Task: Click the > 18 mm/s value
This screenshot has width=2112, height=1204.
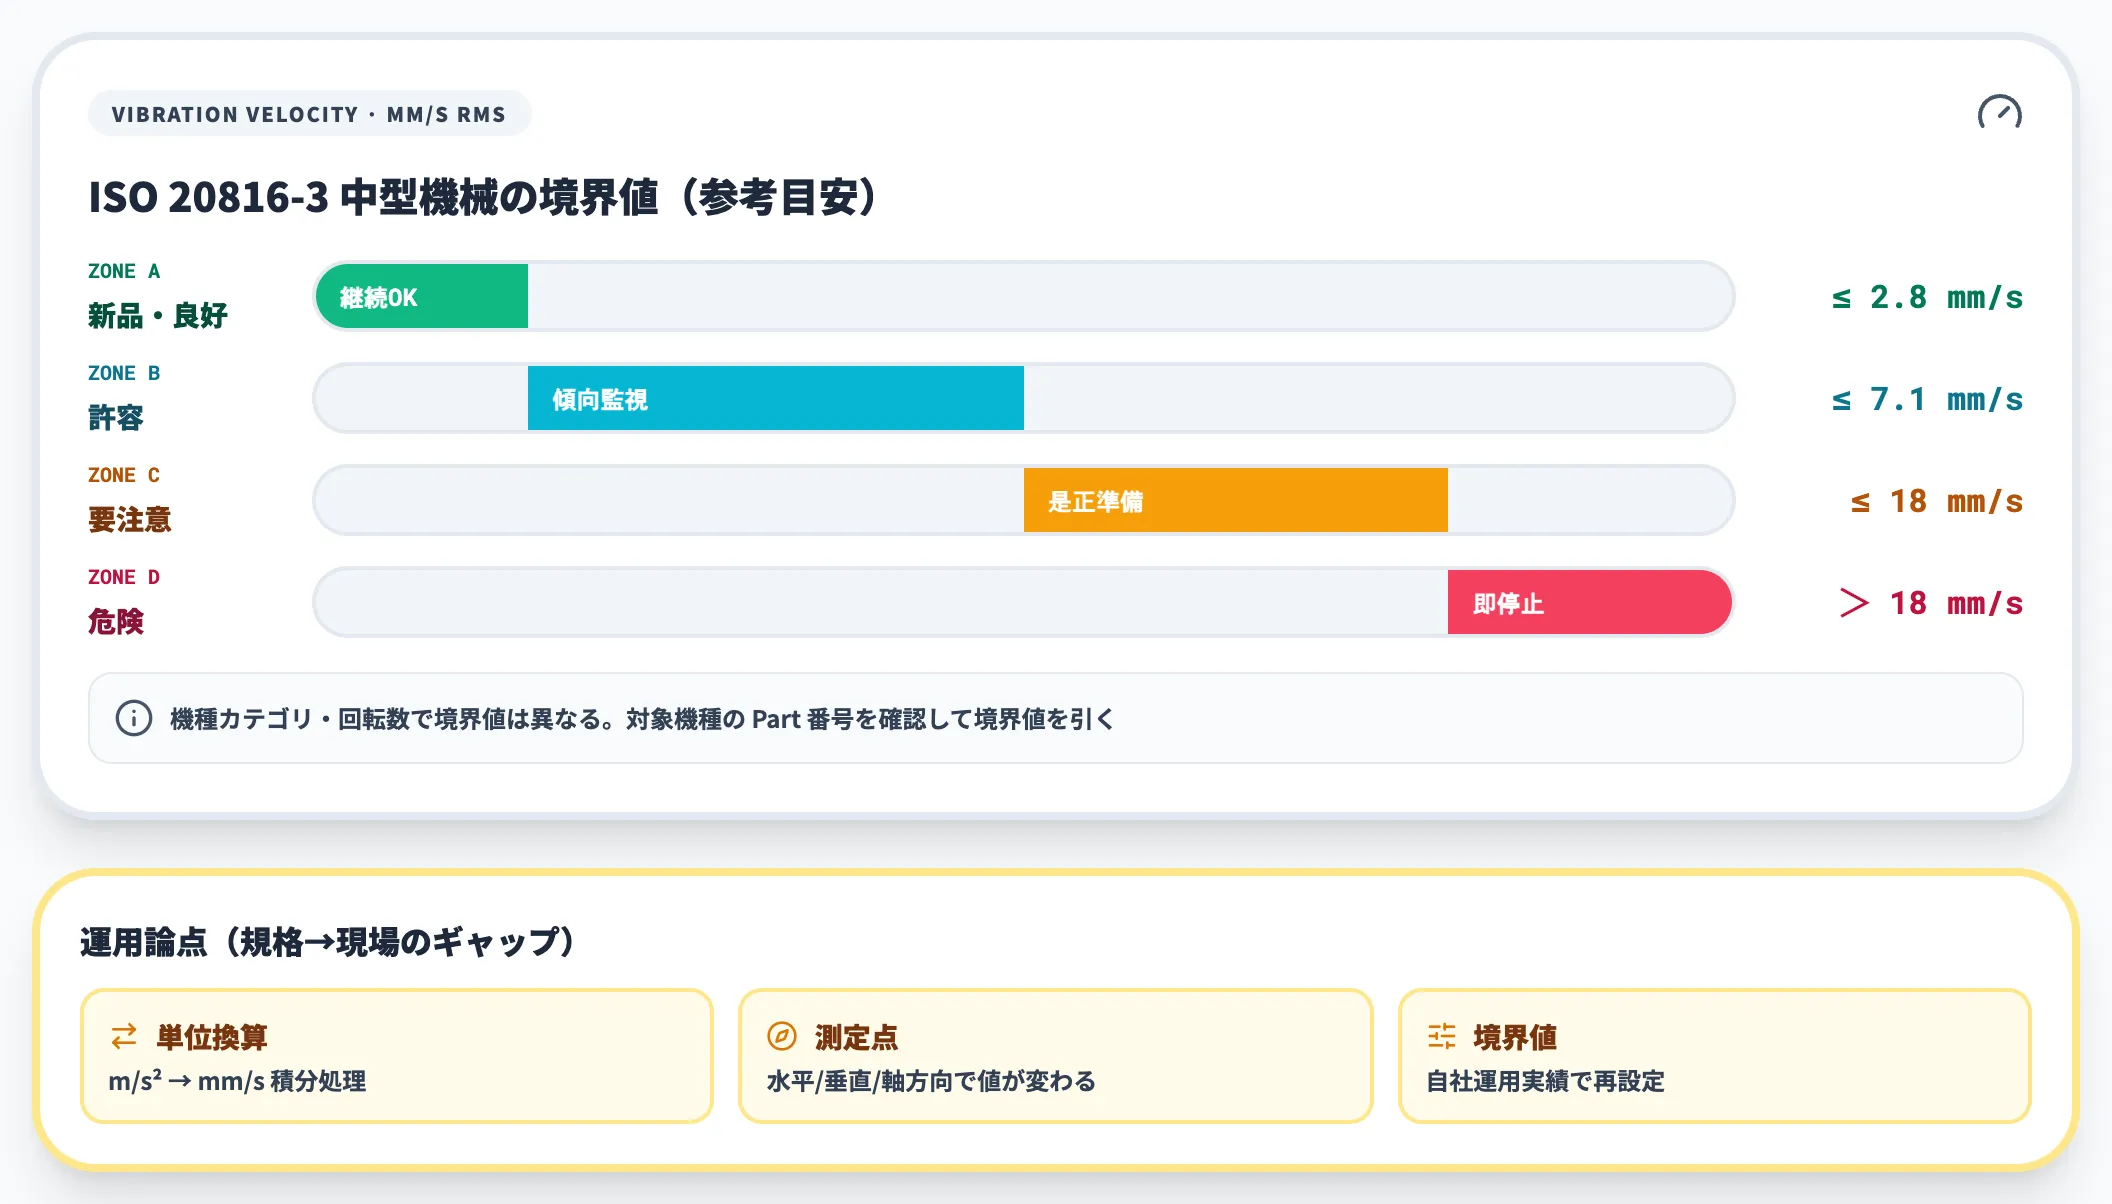Action: pos(1931,603)
